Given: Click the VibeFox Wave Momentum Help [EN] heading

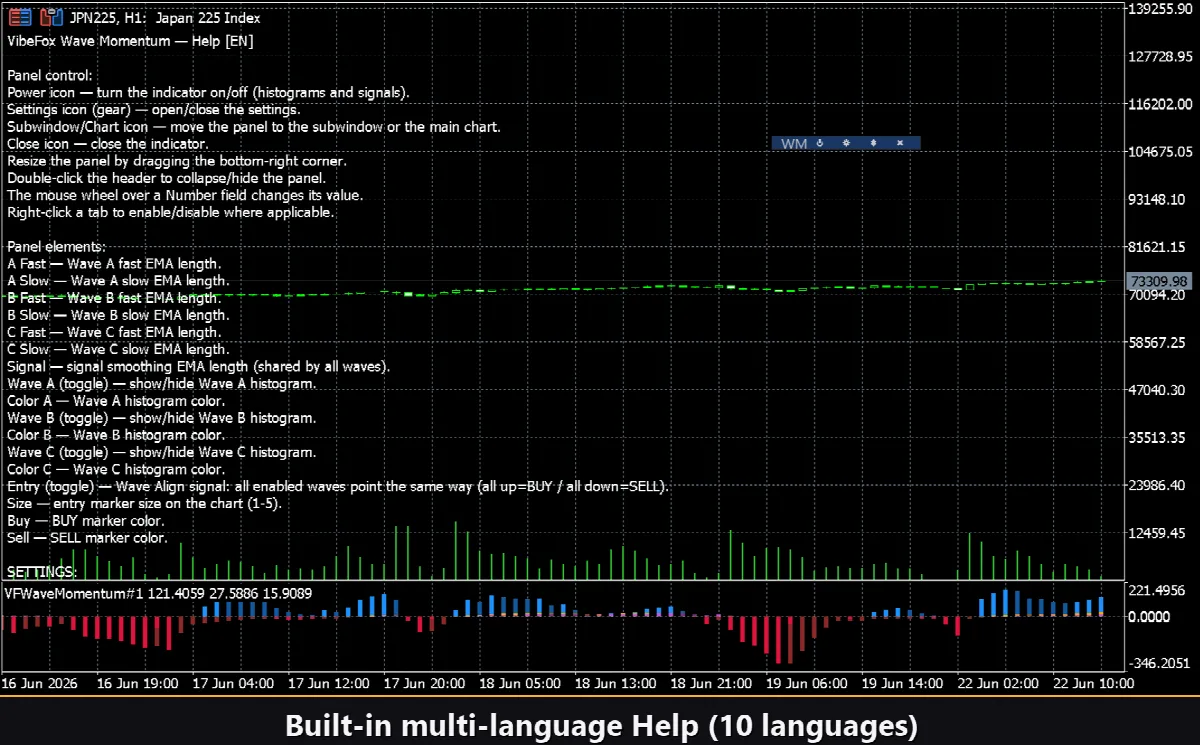Looking at the screenshot, I should (130, 41).
